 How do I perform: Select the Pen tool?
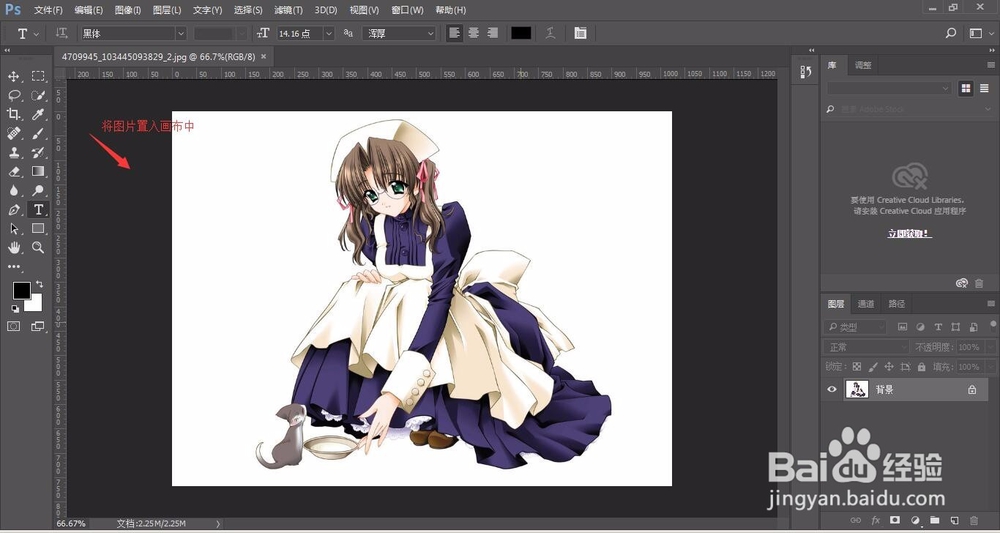pyautogui.click(x=13, y=209)
